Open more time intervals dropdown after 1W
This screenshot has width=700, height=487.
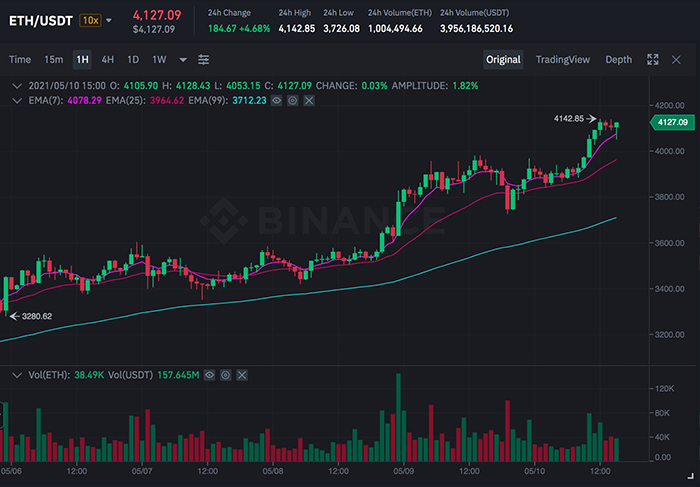click(x=182, y=59)
